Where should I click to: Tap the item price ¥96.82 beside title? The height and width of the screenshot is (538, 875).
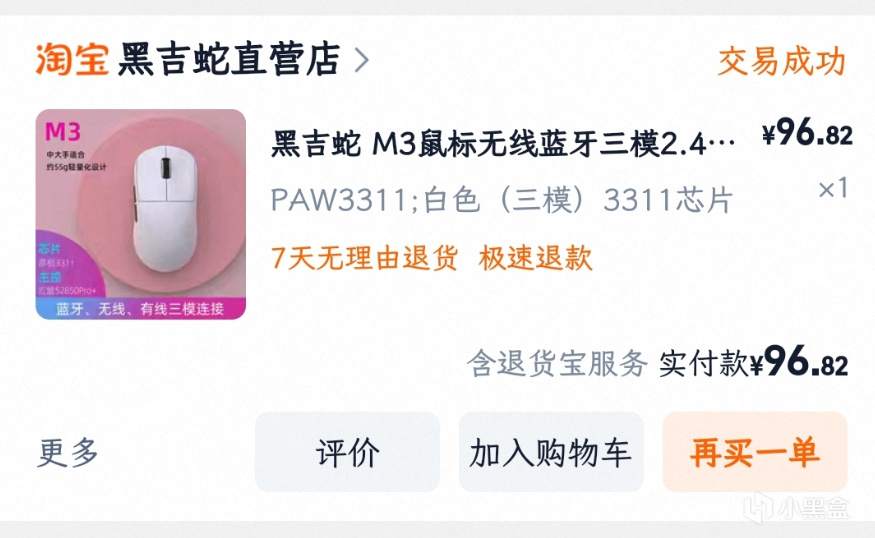click(x=807, y=133)
